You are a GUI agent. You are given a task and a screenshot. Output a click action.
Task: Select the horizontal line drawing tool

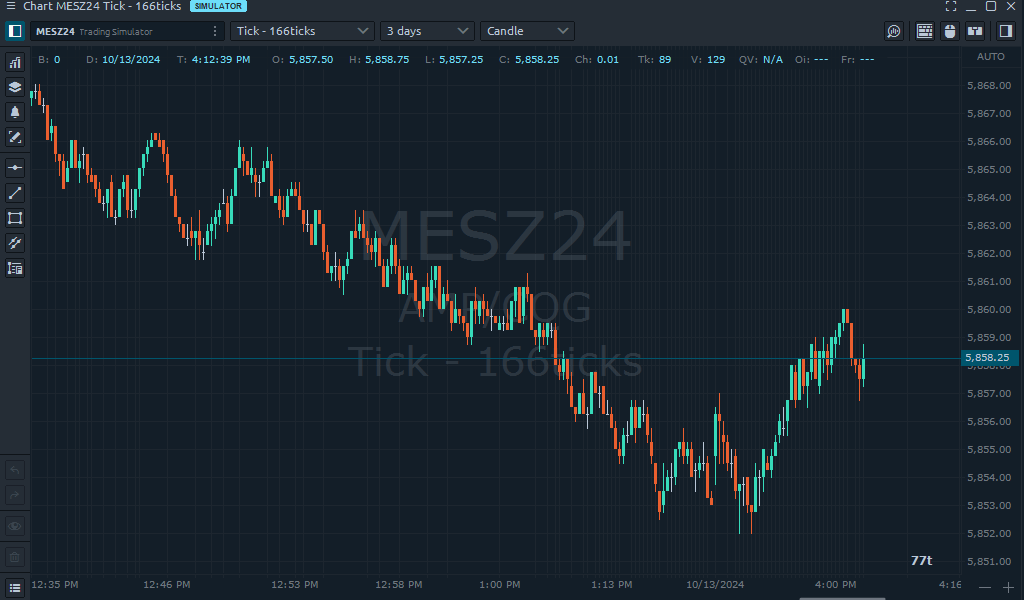tap(15, 168)
